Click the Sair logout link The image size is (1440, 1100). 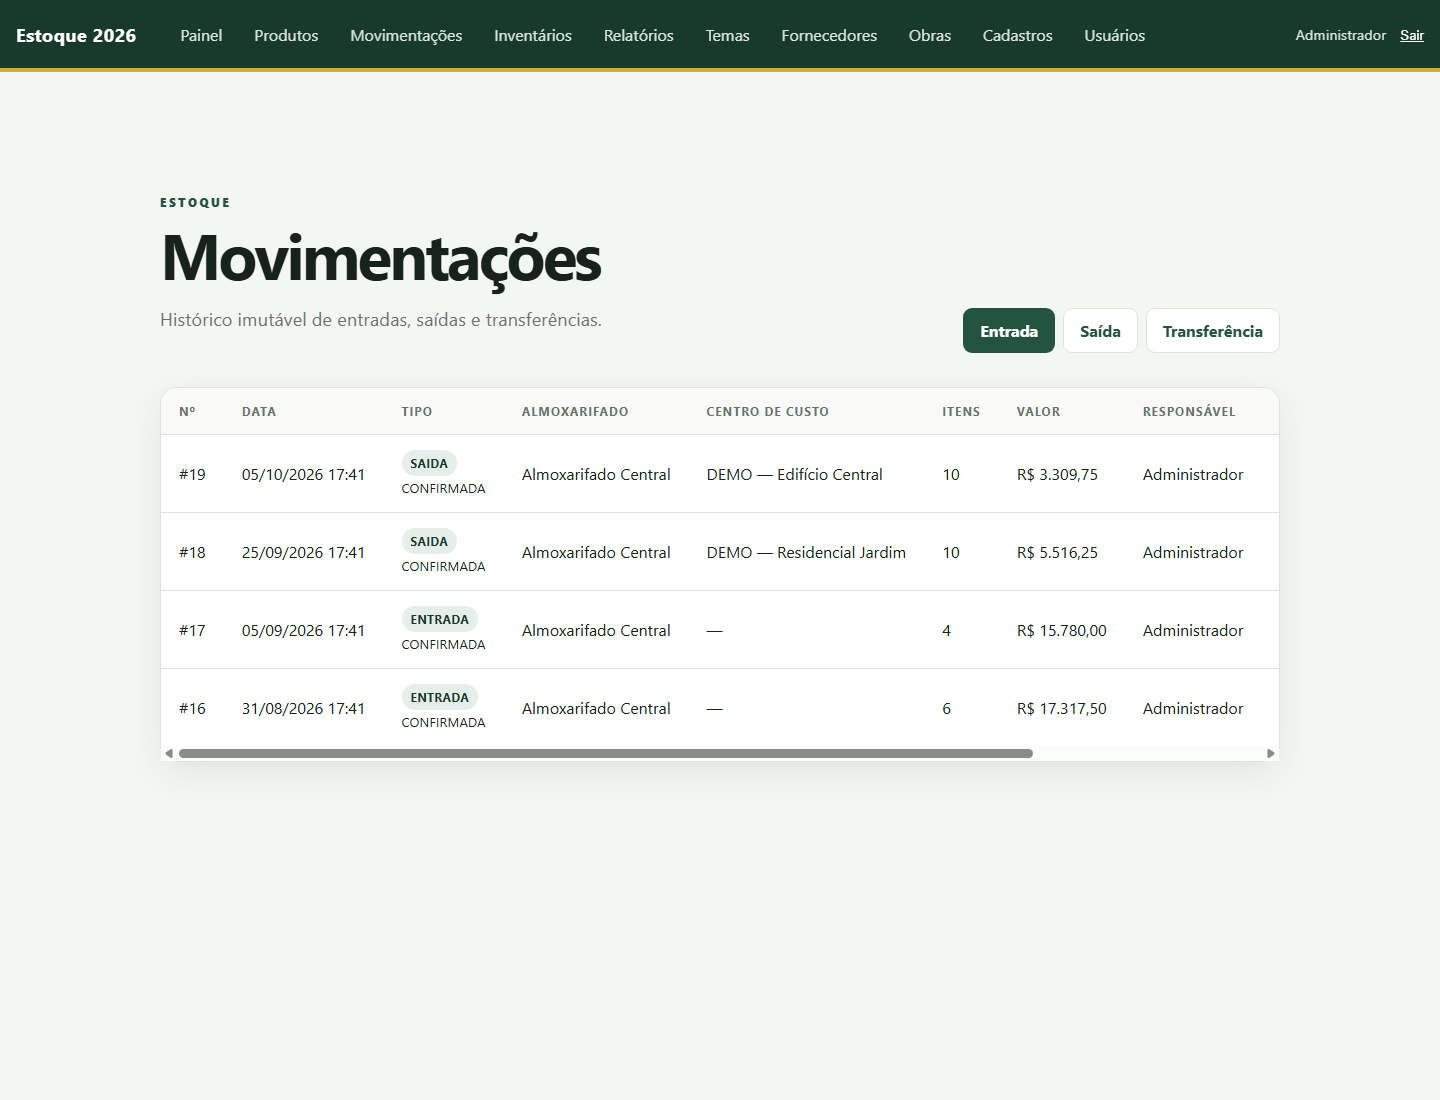tap(1412, 35)
